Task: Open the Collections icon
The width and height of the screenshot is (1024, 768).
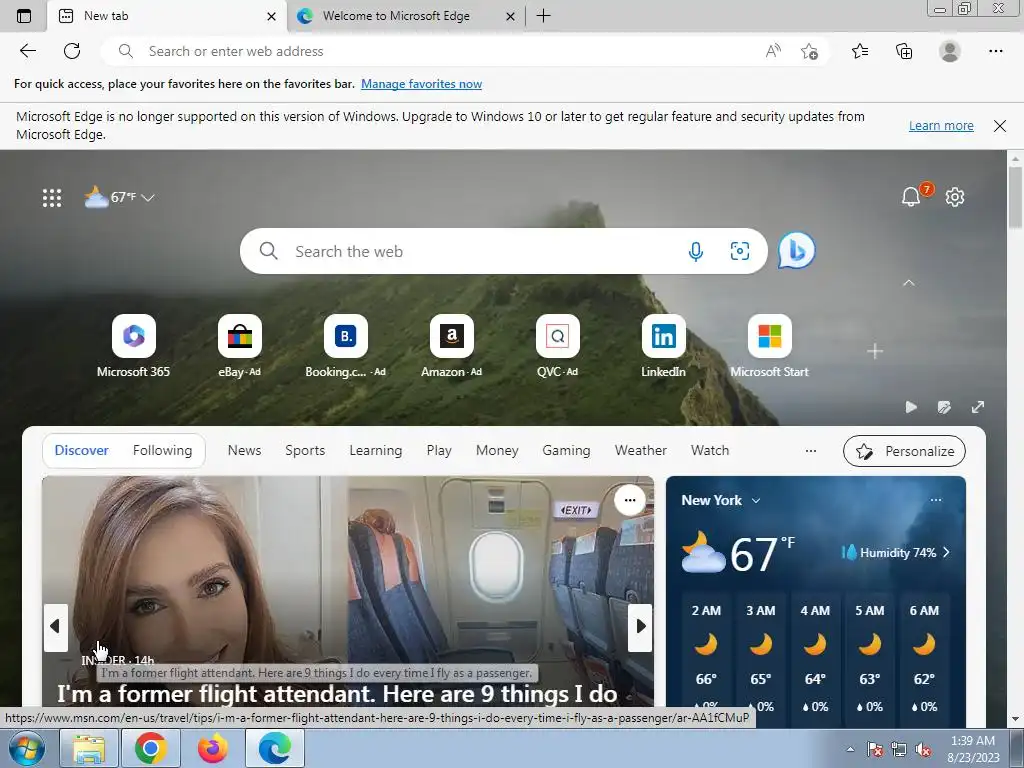Action: pos(904,51)
